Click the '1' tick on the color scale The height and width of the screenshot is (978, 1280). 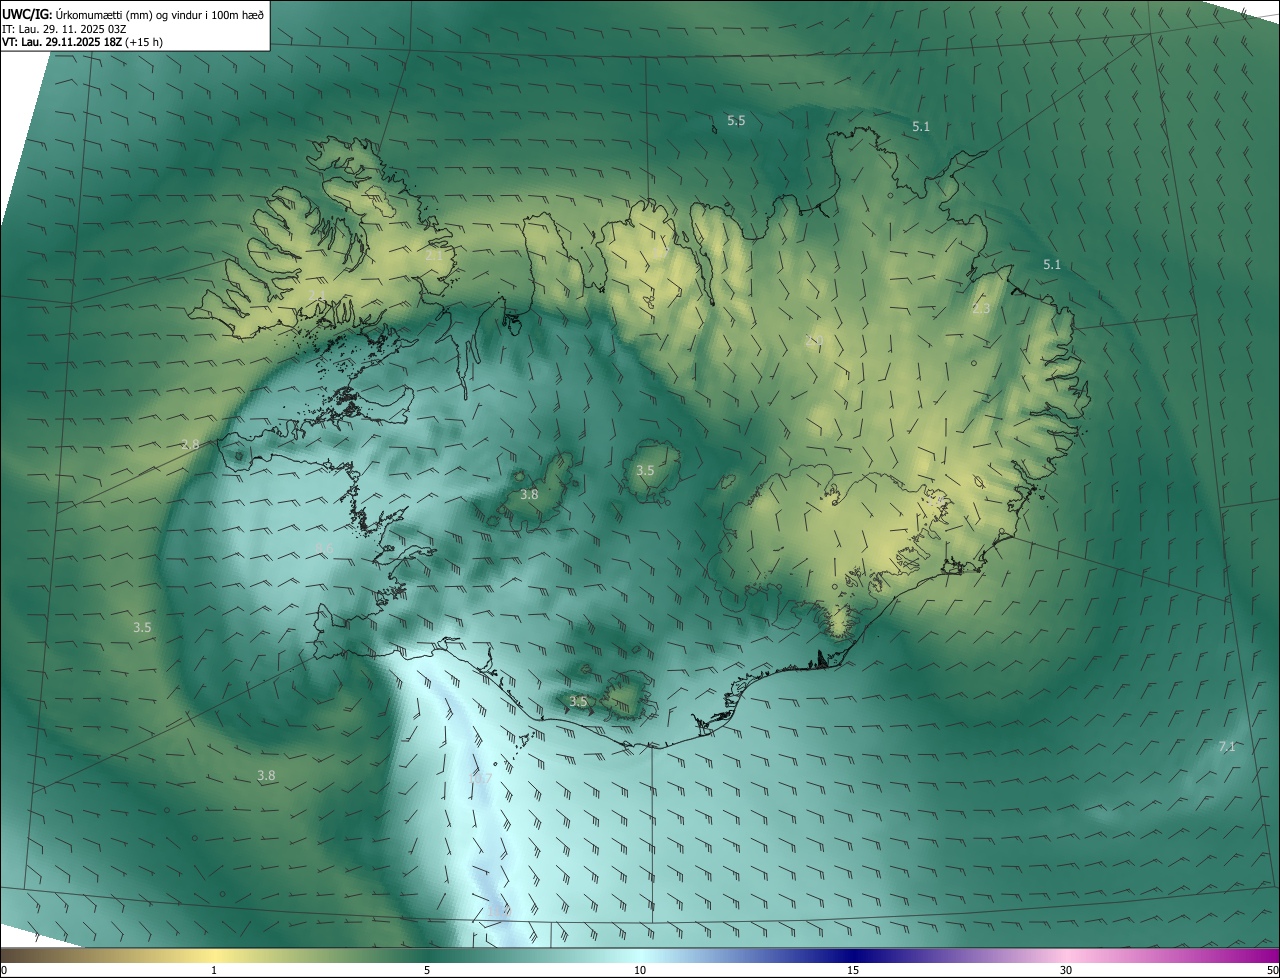214,970
